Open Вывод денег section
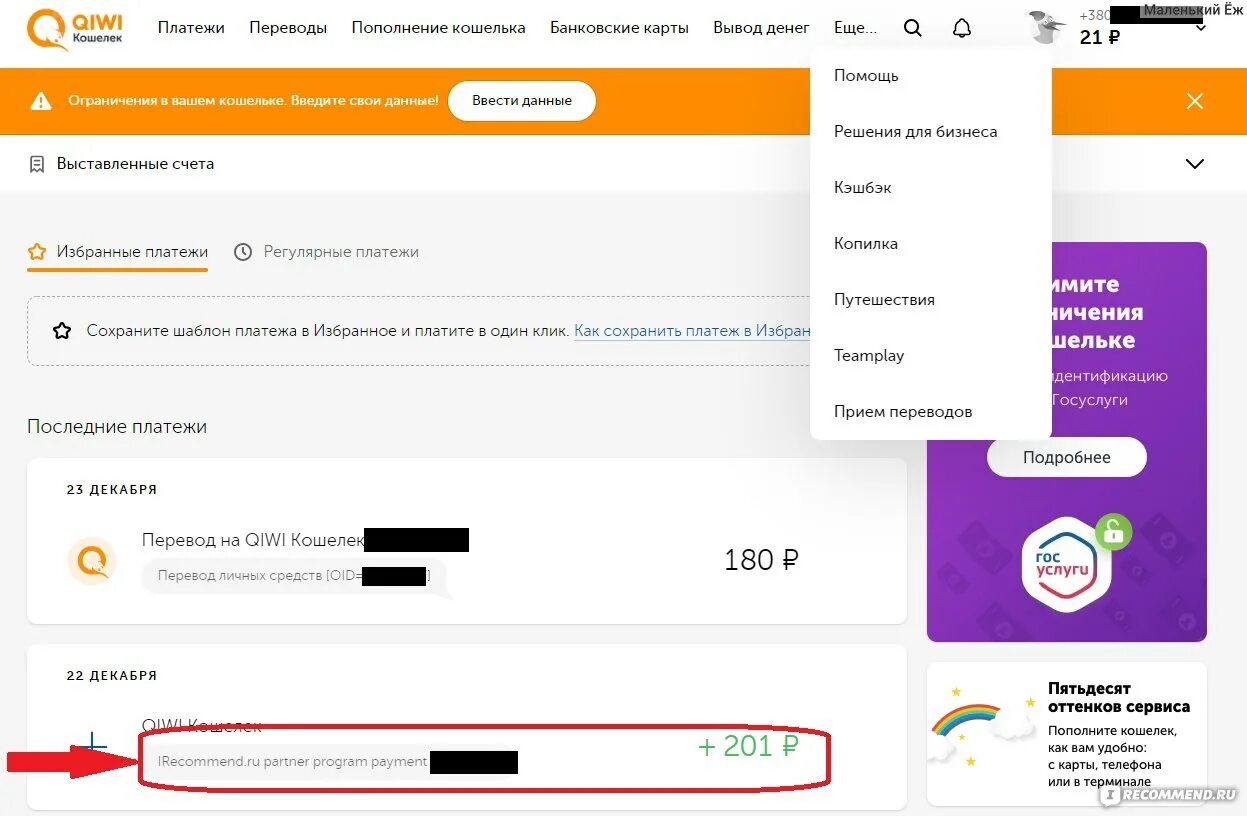The width and height of the screenshot is (1247, 816). pyautogui.click(x=761, y=28)
